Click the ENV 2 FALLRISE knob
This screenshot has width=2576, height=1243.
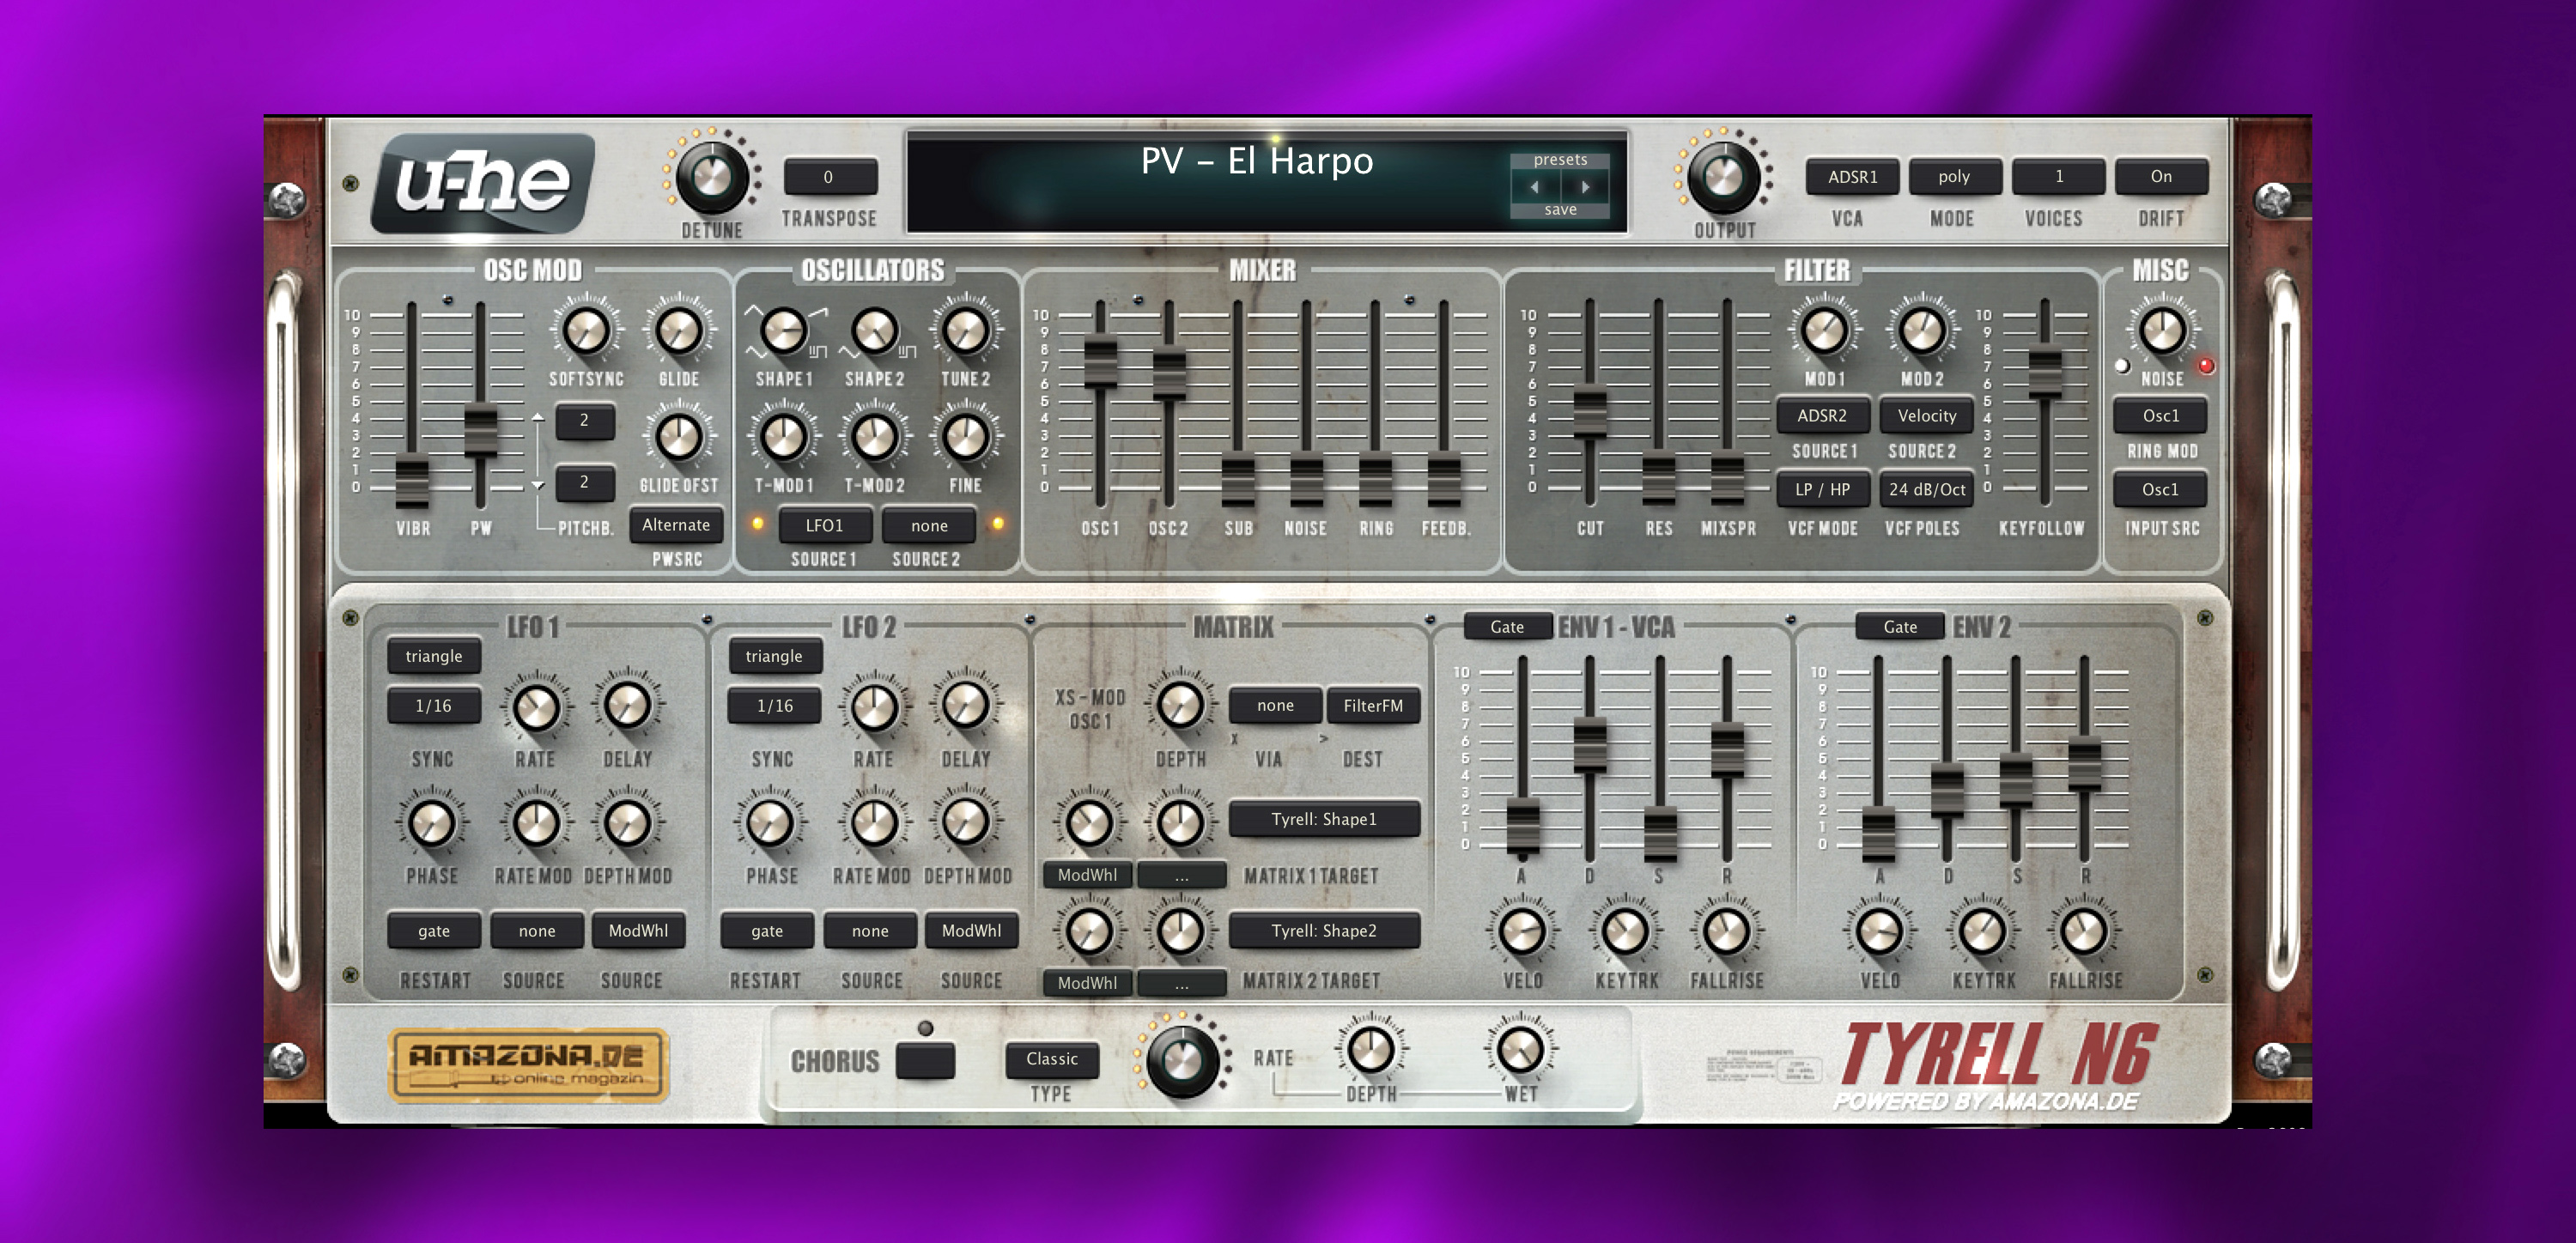(x=2084, y=932)
